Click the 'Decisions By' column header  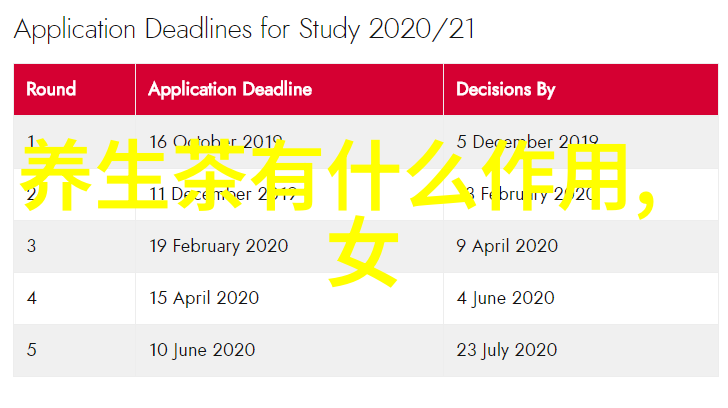(505, 89)
